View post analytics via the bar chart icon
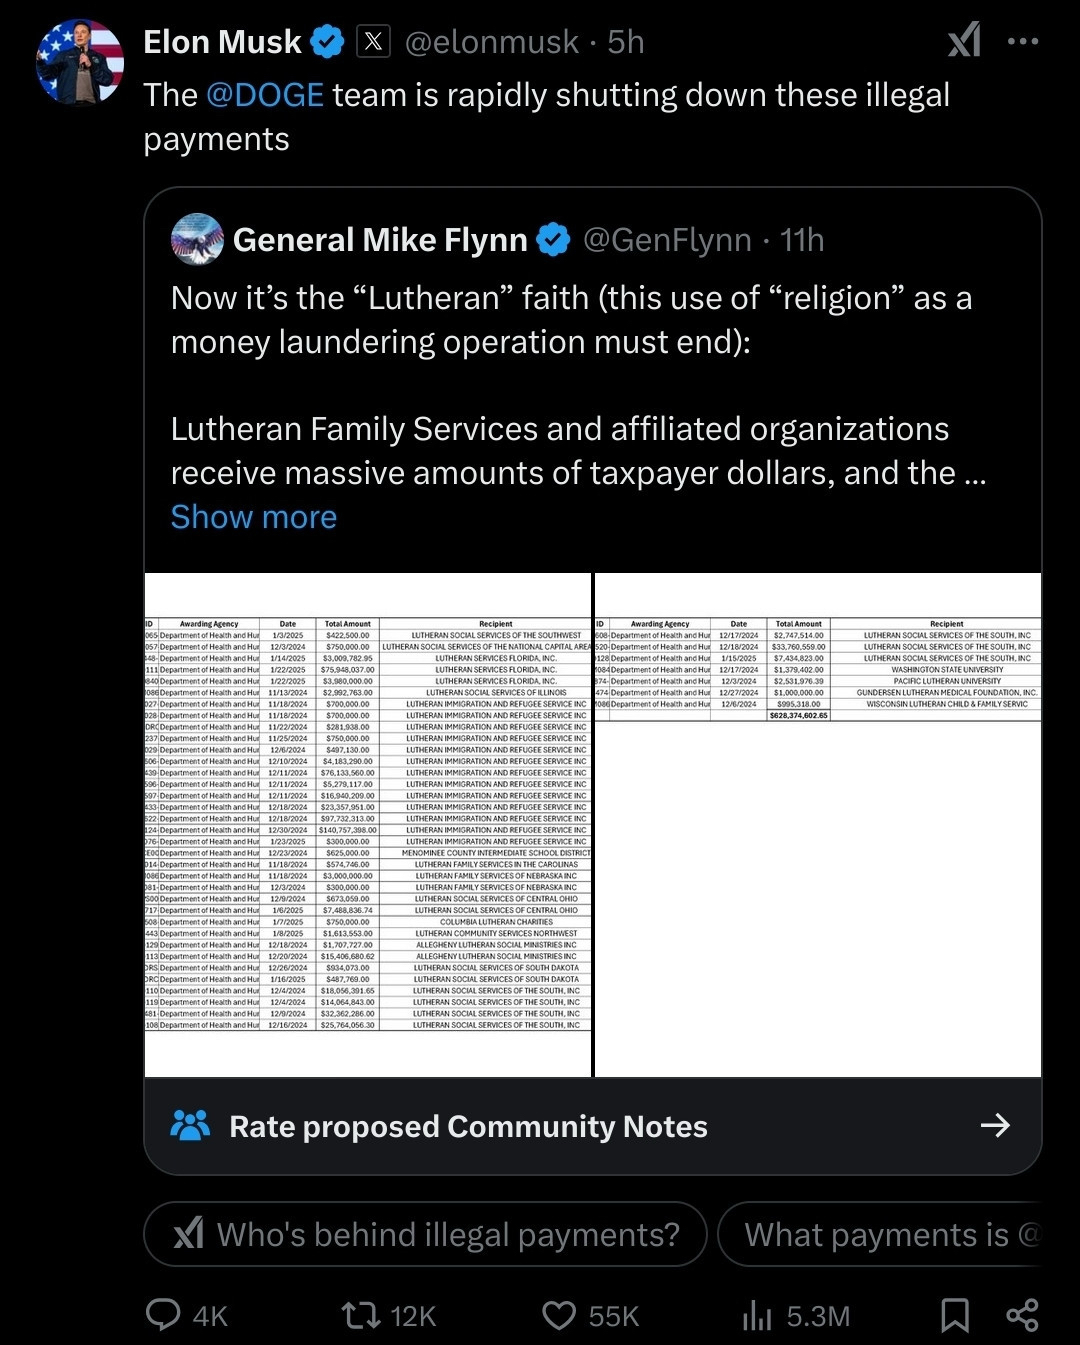The height and width of the screenshot is (1345, 1080). (x=757, y=1315)
